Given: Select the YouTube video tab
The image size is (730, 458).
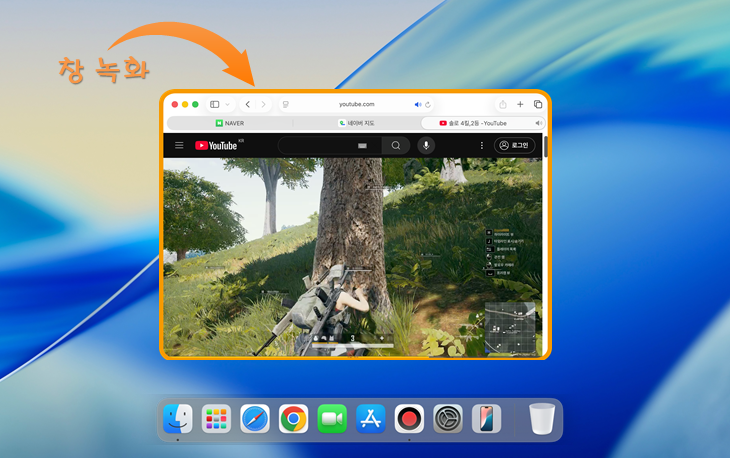Looking at the screenshot, I should tap(483, 123).
